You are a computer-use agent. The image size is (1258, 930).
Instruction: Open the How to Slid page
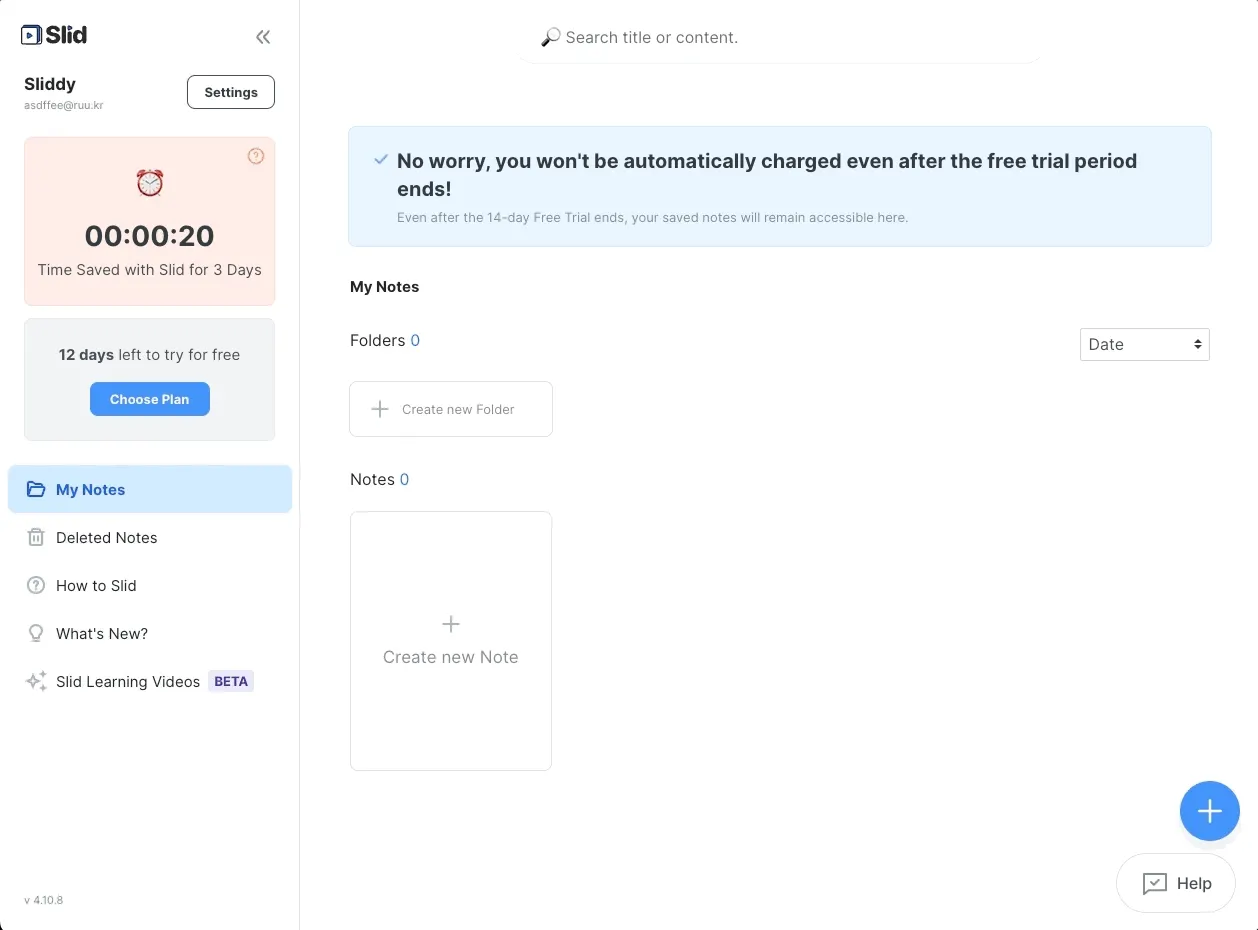(x=96, y=586)
